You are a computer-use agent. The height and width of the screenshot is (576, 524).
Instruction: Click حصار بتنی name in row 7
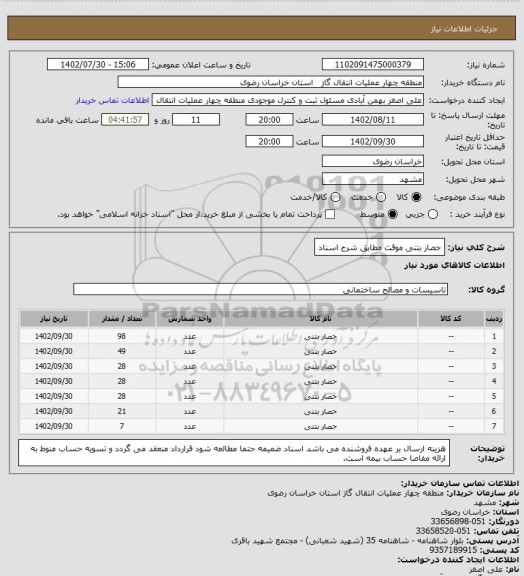pyautogui.click(x=320, y=426)
